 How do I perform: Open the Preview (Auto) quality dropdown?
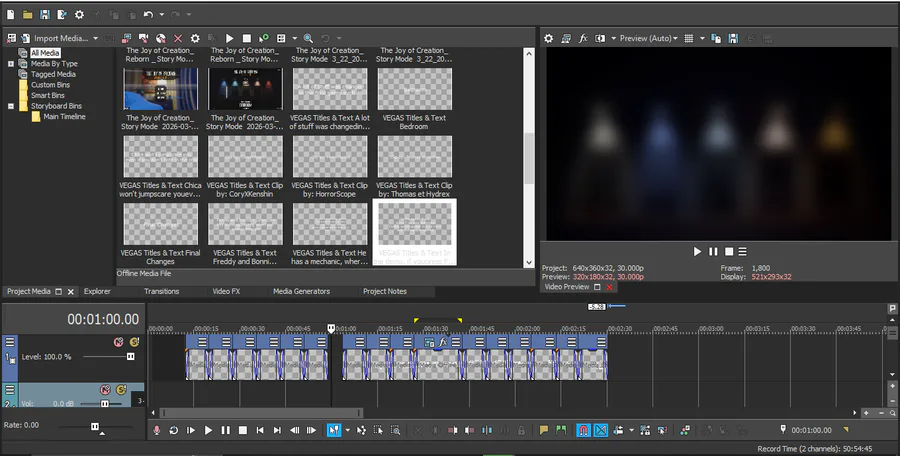(648, 38)
